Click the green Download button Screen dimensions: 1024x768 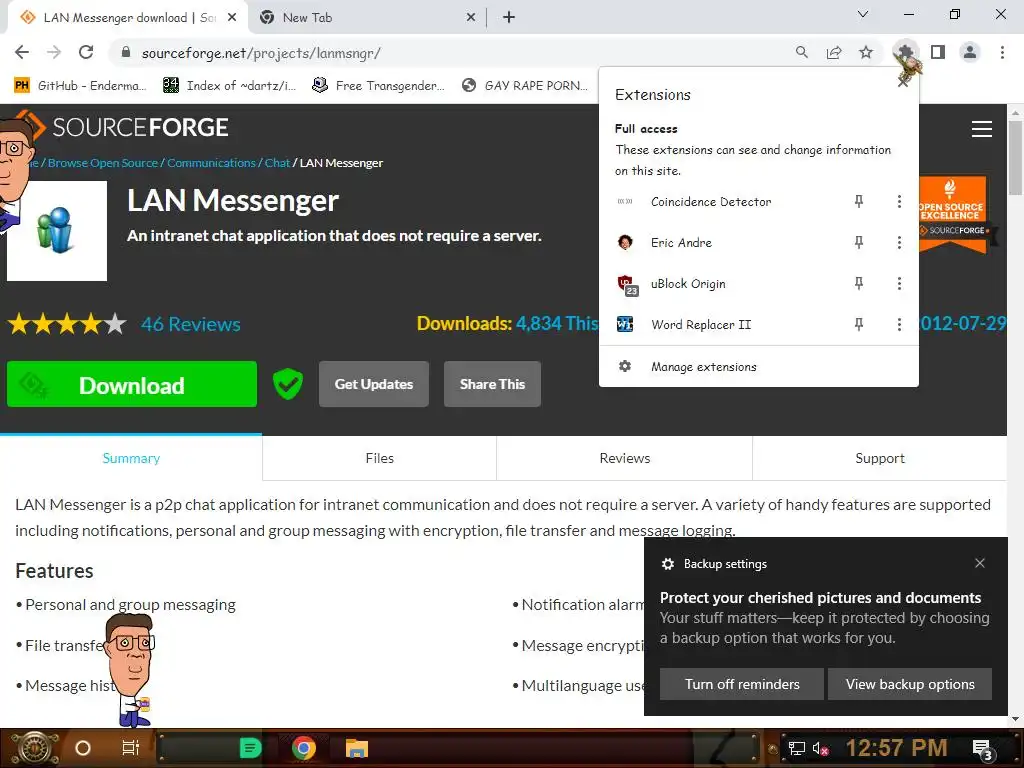click(132, 385)
